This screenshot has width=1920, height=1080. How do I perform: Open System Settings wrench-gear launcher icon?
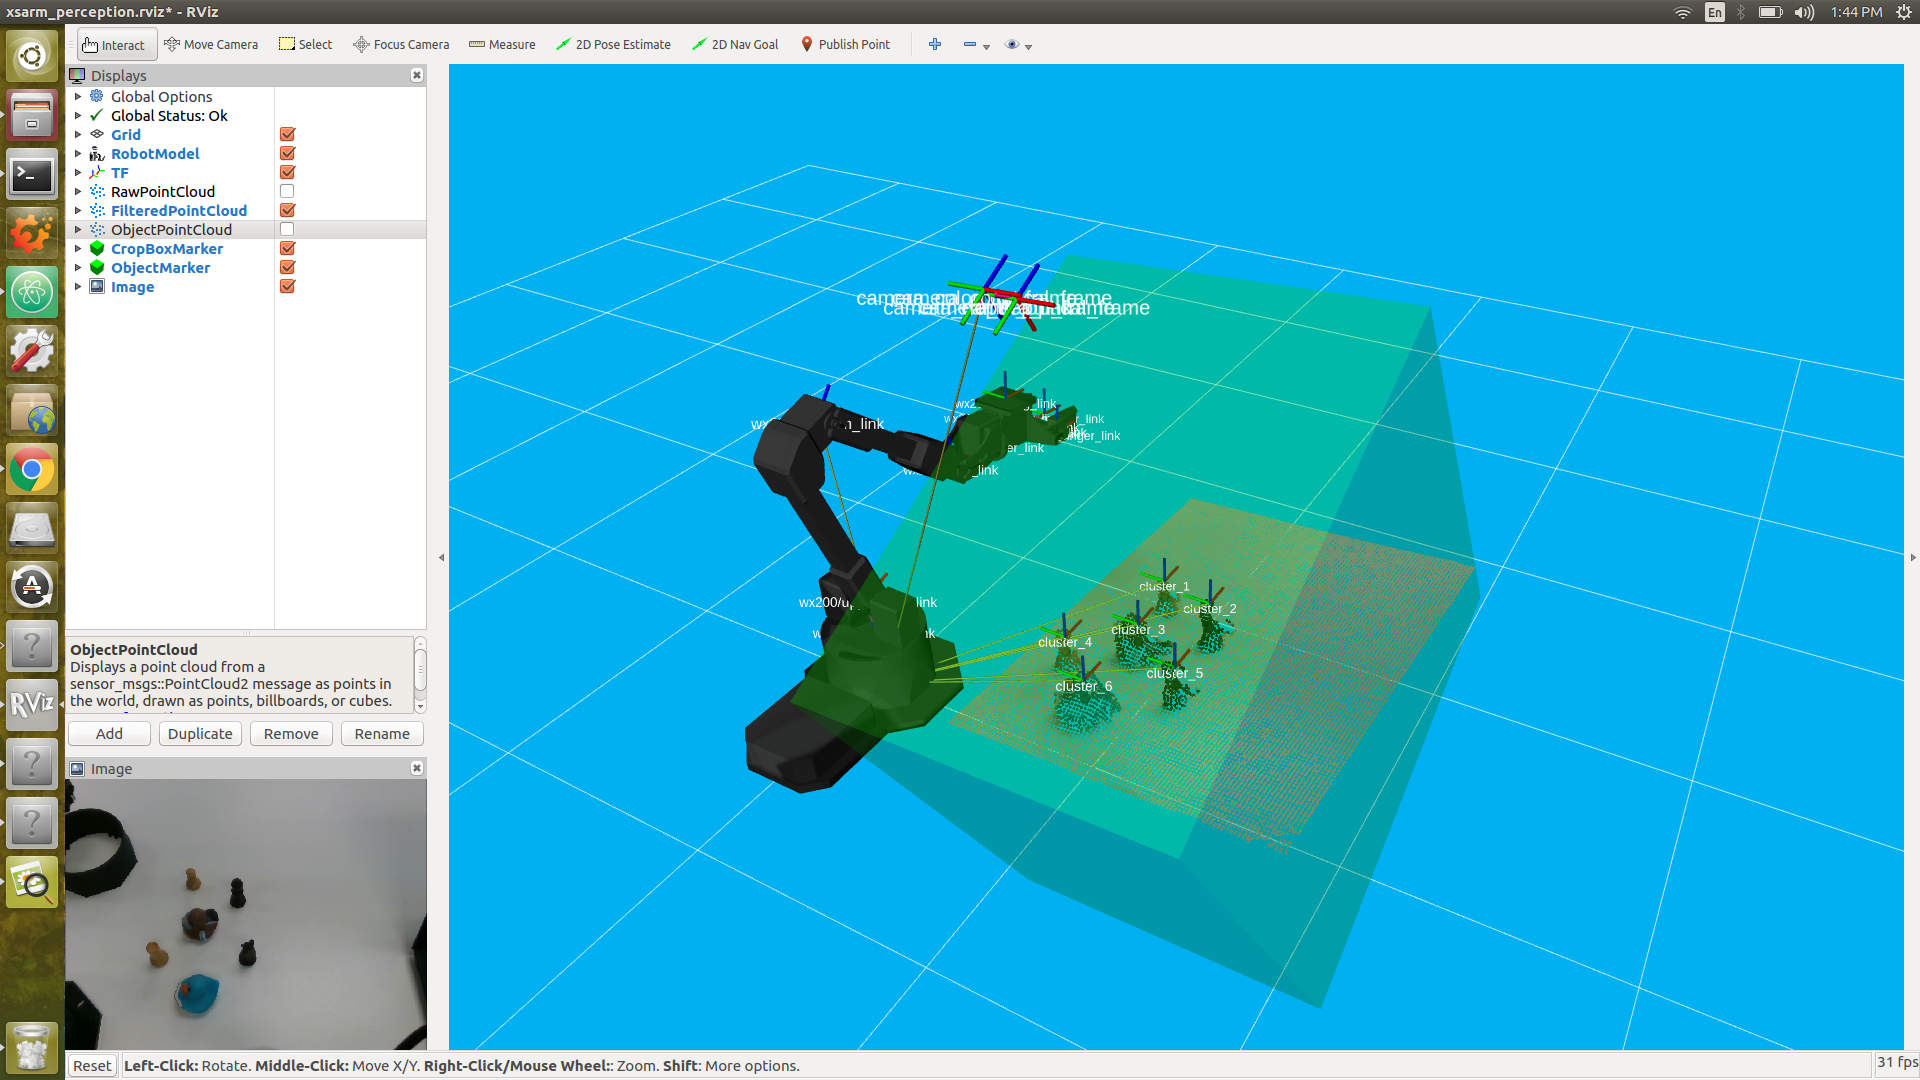tap(32, 352)
